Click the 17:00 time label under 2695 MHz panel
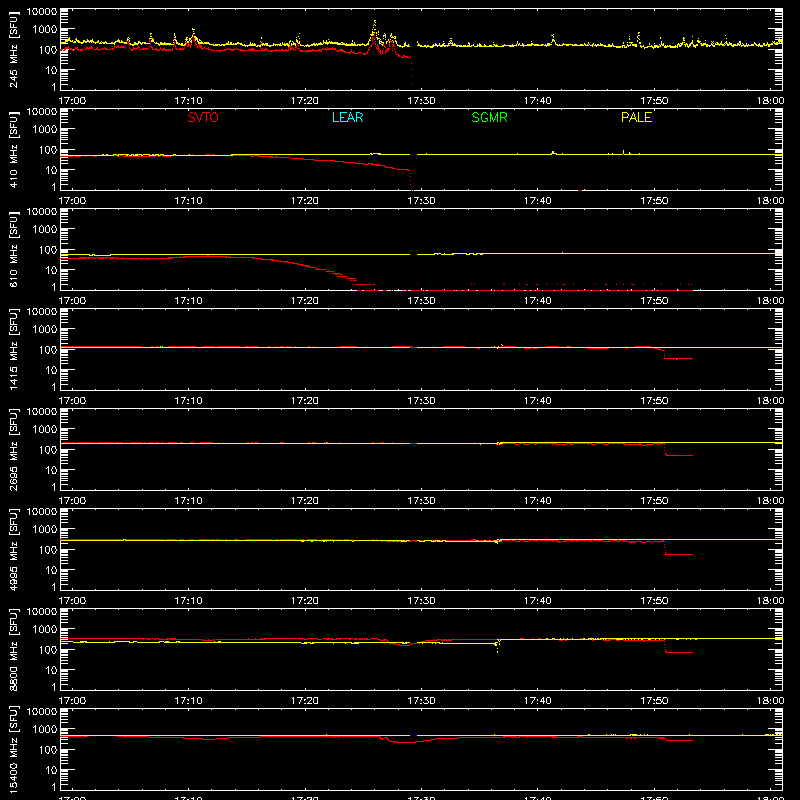 pos(72,501)
